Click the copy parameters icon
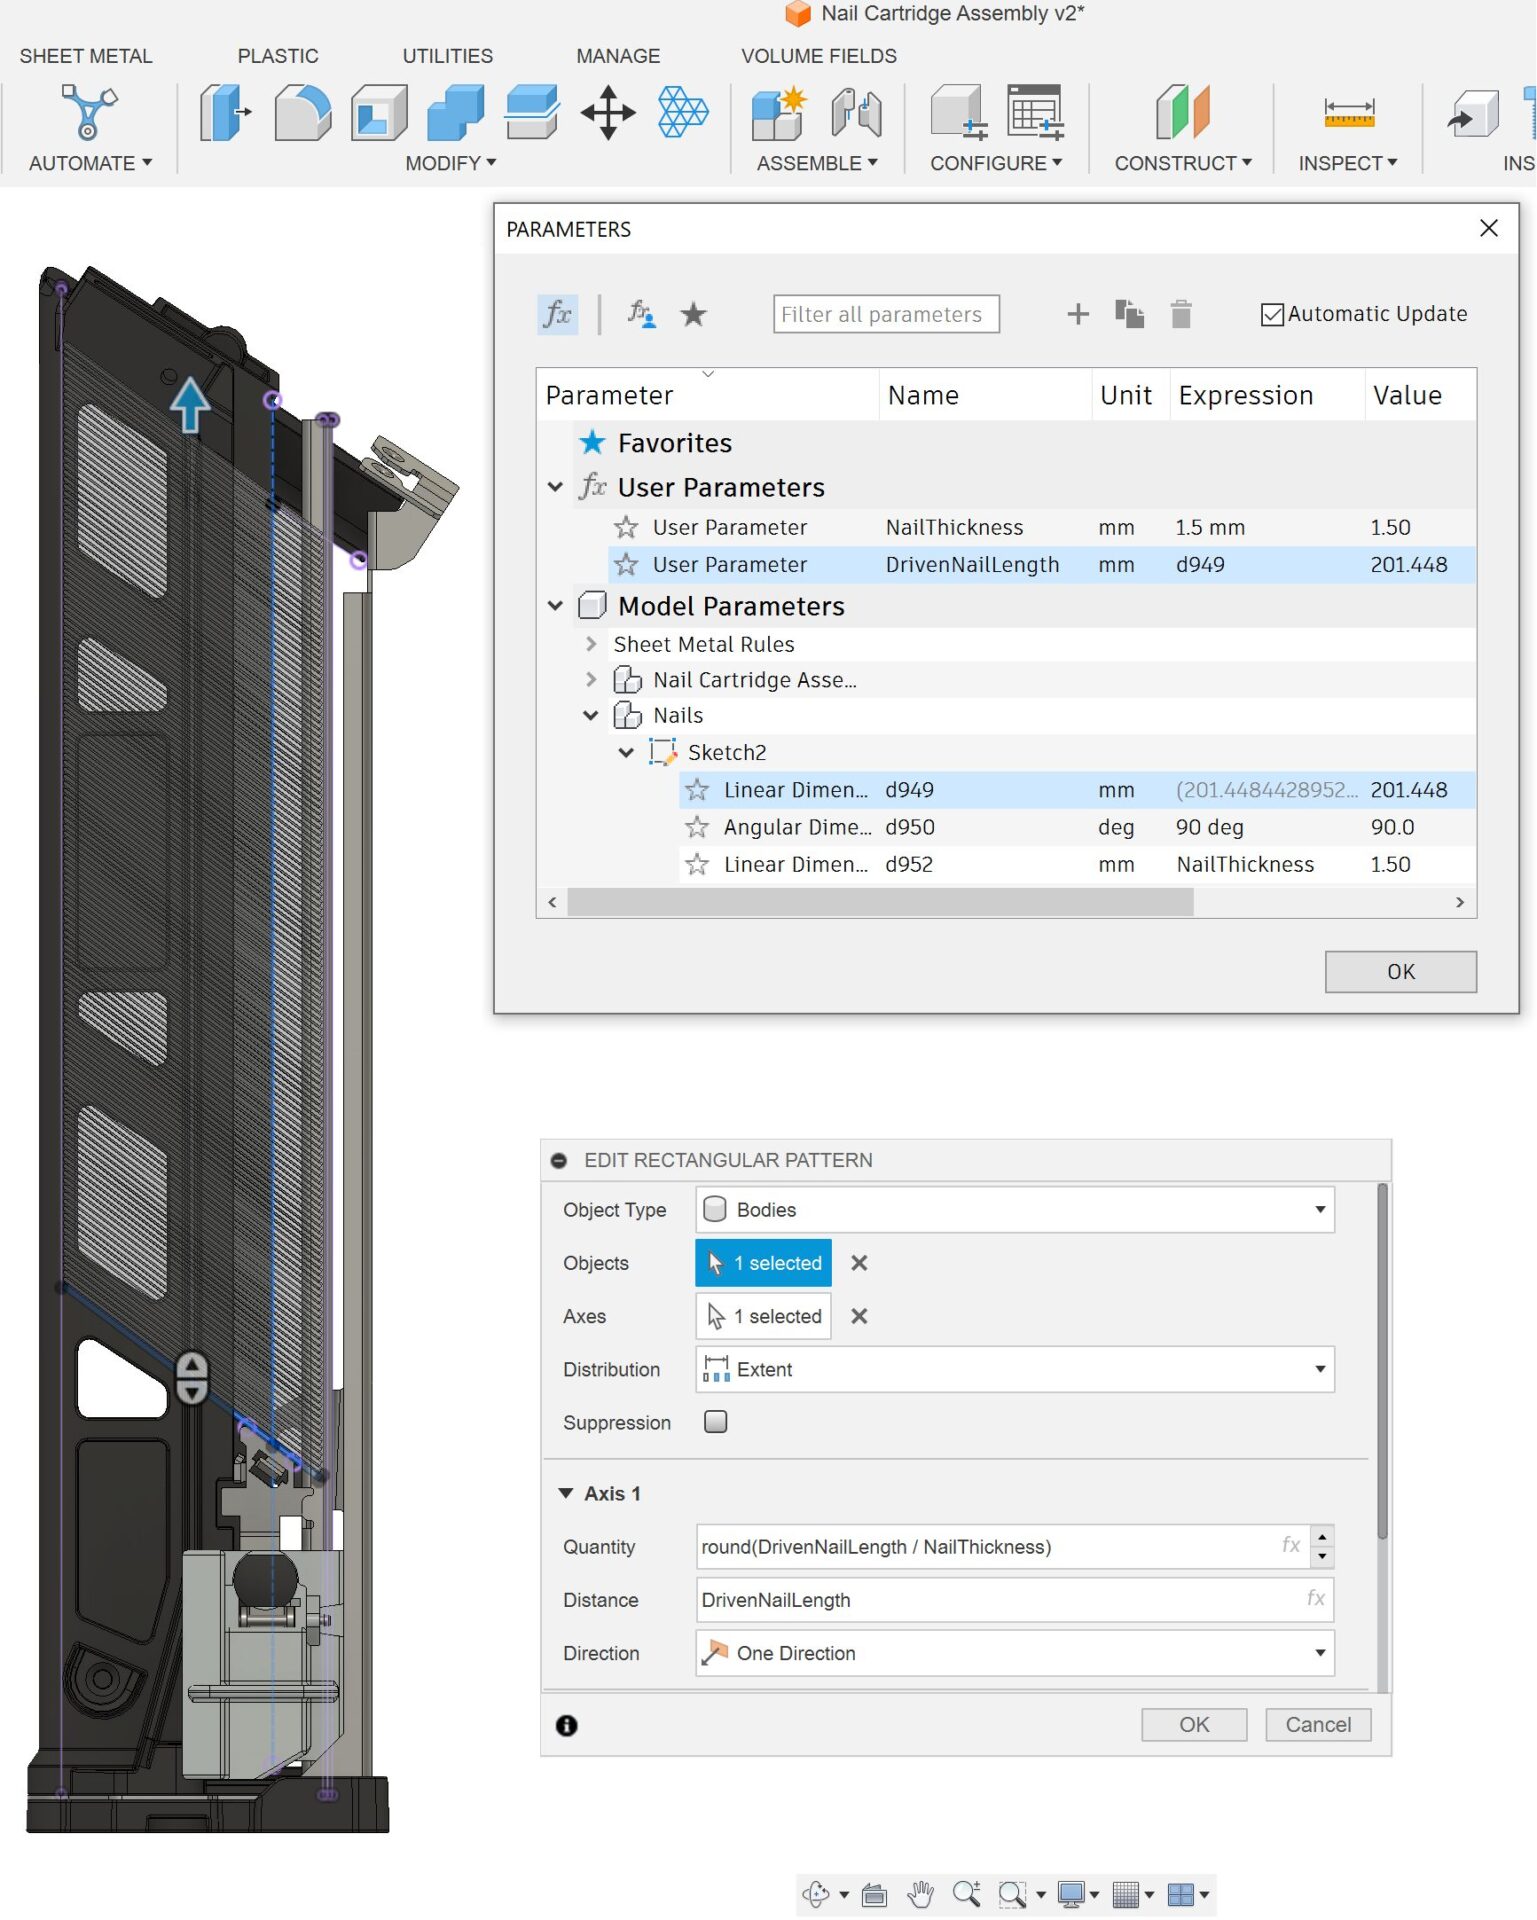This screenshot has width=1537, height=1920. pyautogui.click(x=1129, y=314)
